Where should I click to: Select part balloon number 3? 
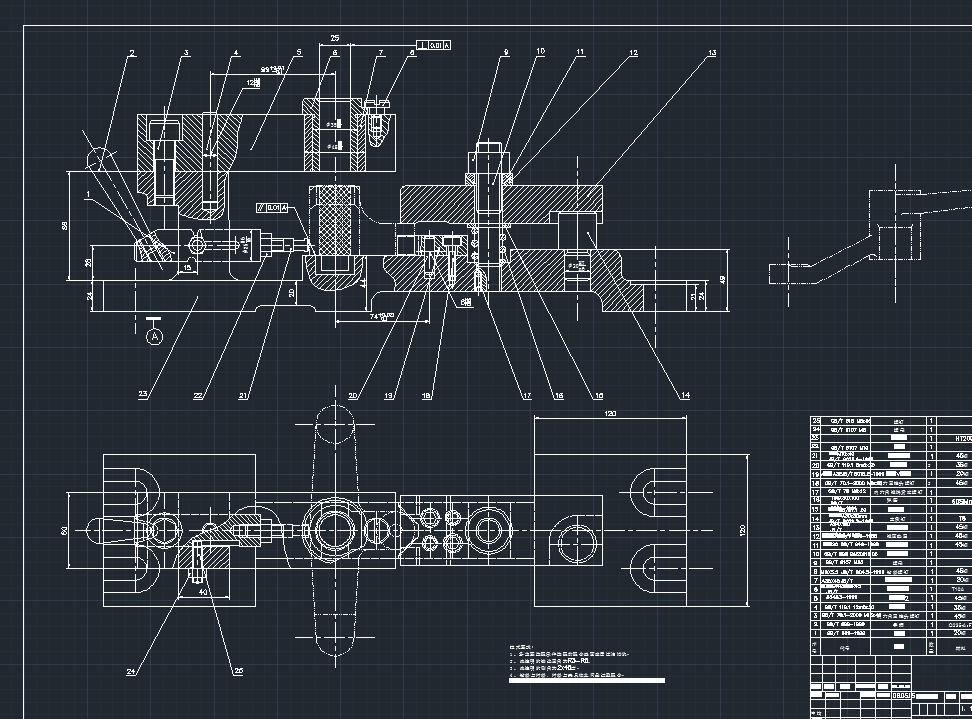[x=185, y=53]
